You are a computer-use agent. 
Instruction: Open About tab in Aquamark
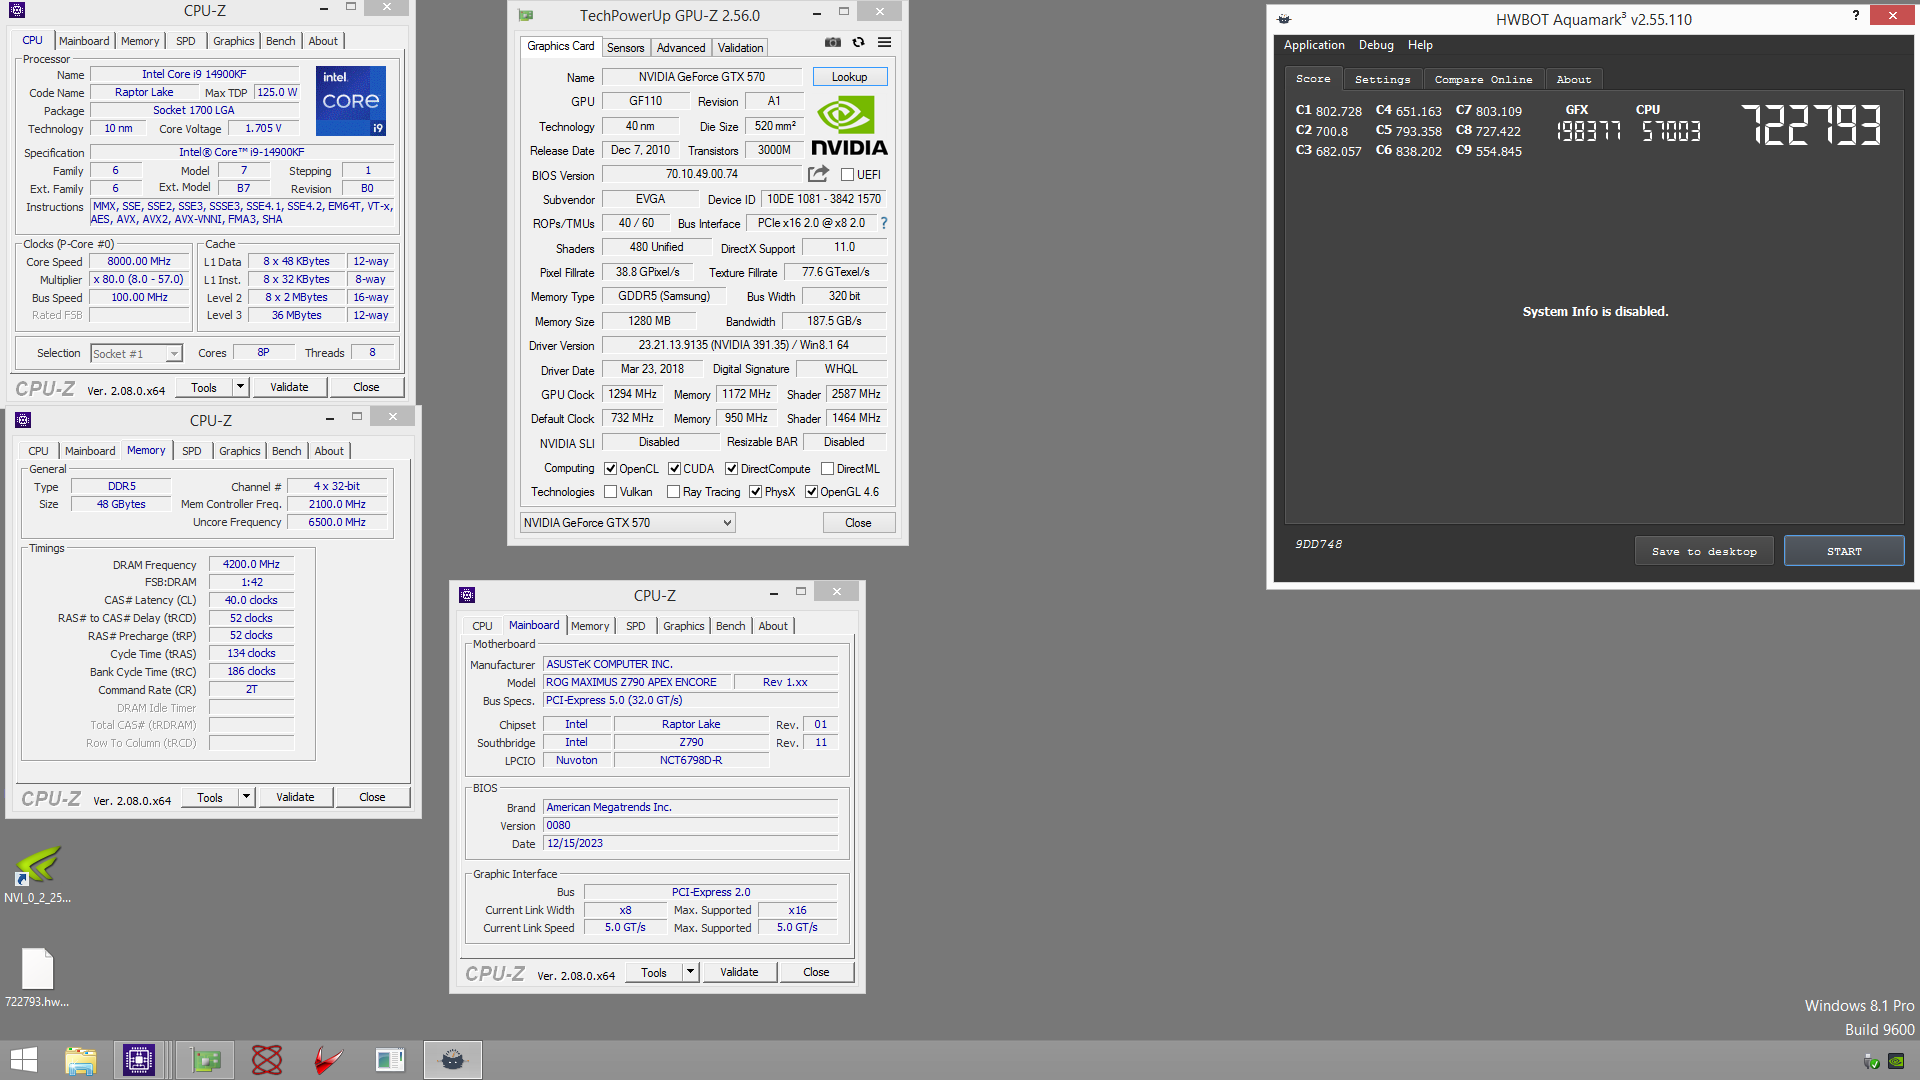click(1573, 79)
